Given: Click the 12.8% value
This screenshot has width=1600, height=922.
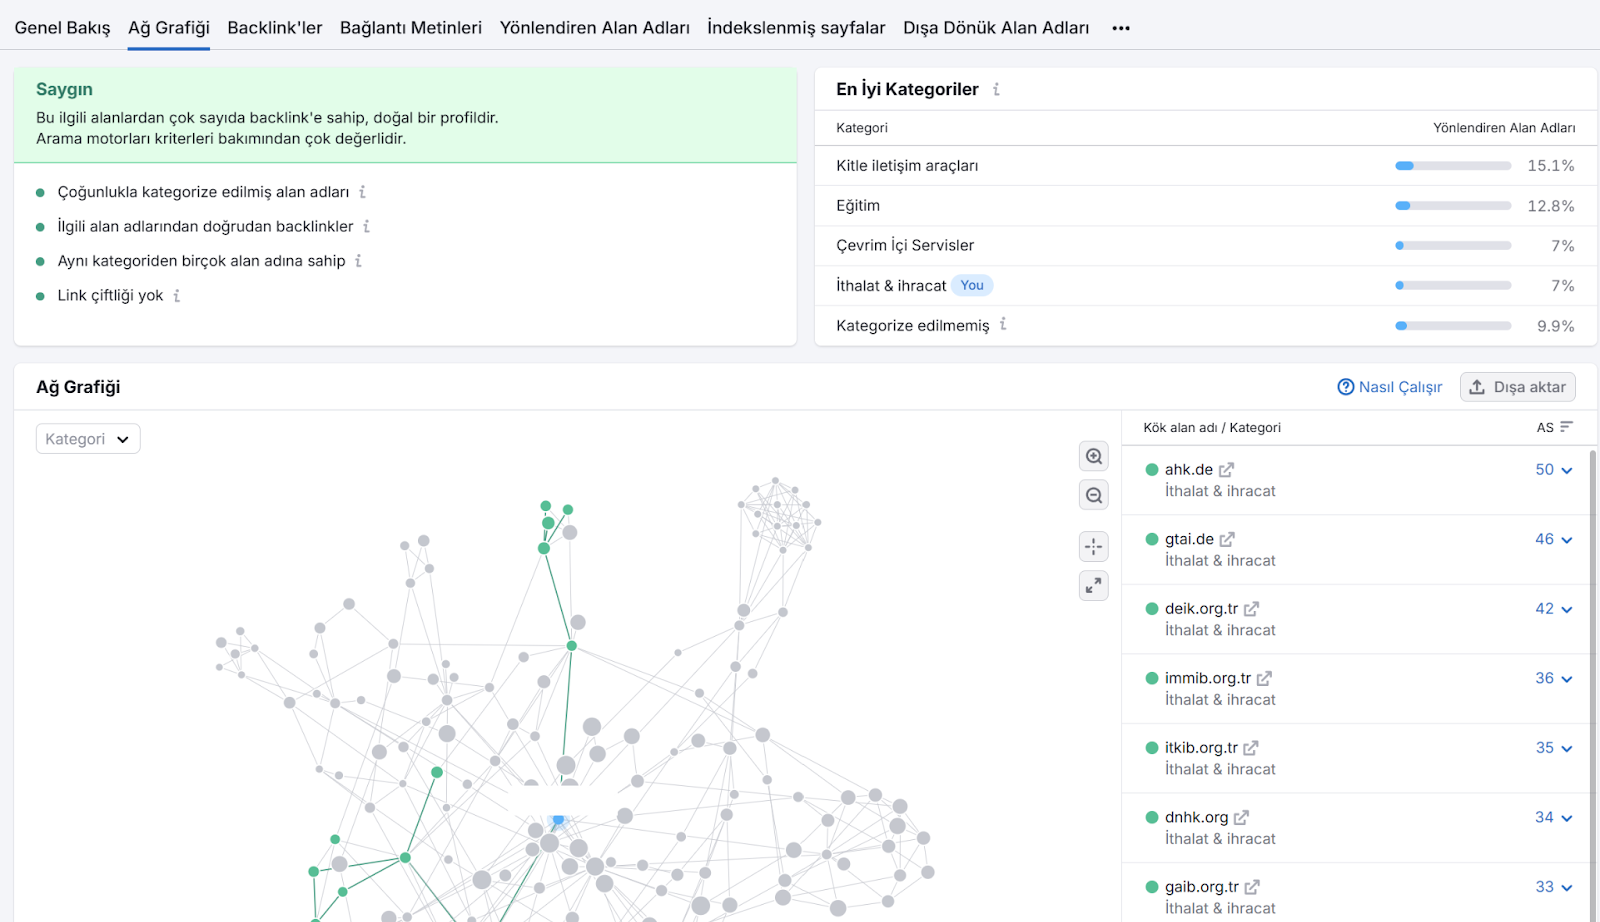Looking at the screenshot, I should (x=1551, y=206).
